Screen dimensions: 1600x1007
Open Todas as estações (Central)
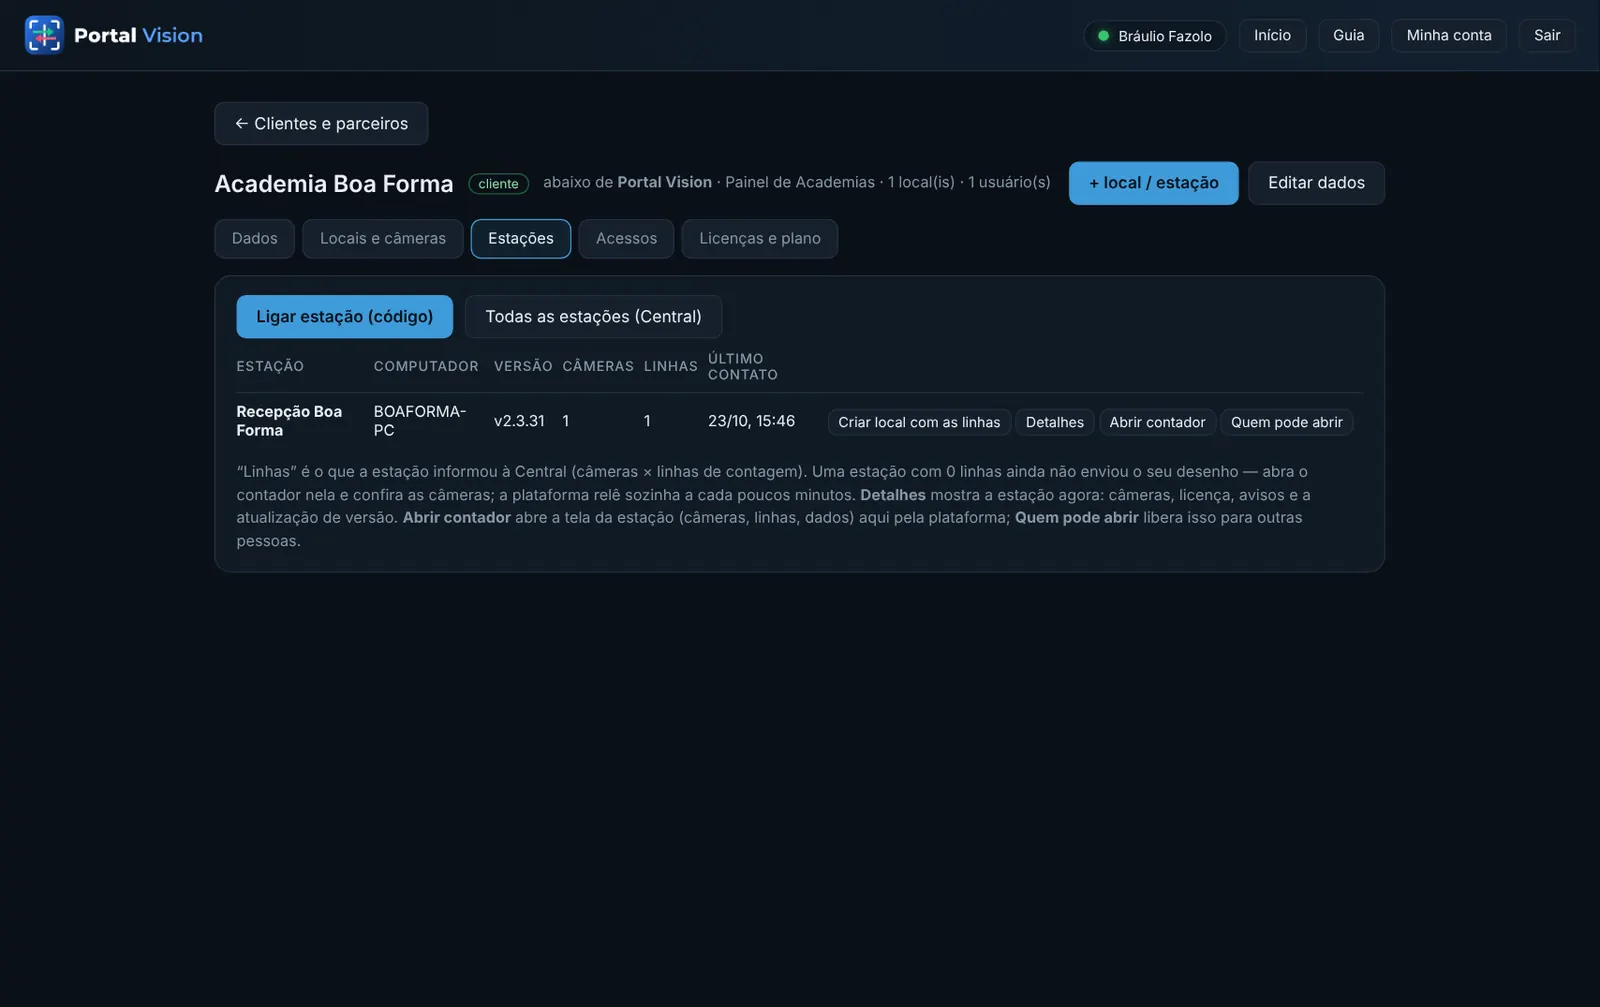tap(593, 317)
